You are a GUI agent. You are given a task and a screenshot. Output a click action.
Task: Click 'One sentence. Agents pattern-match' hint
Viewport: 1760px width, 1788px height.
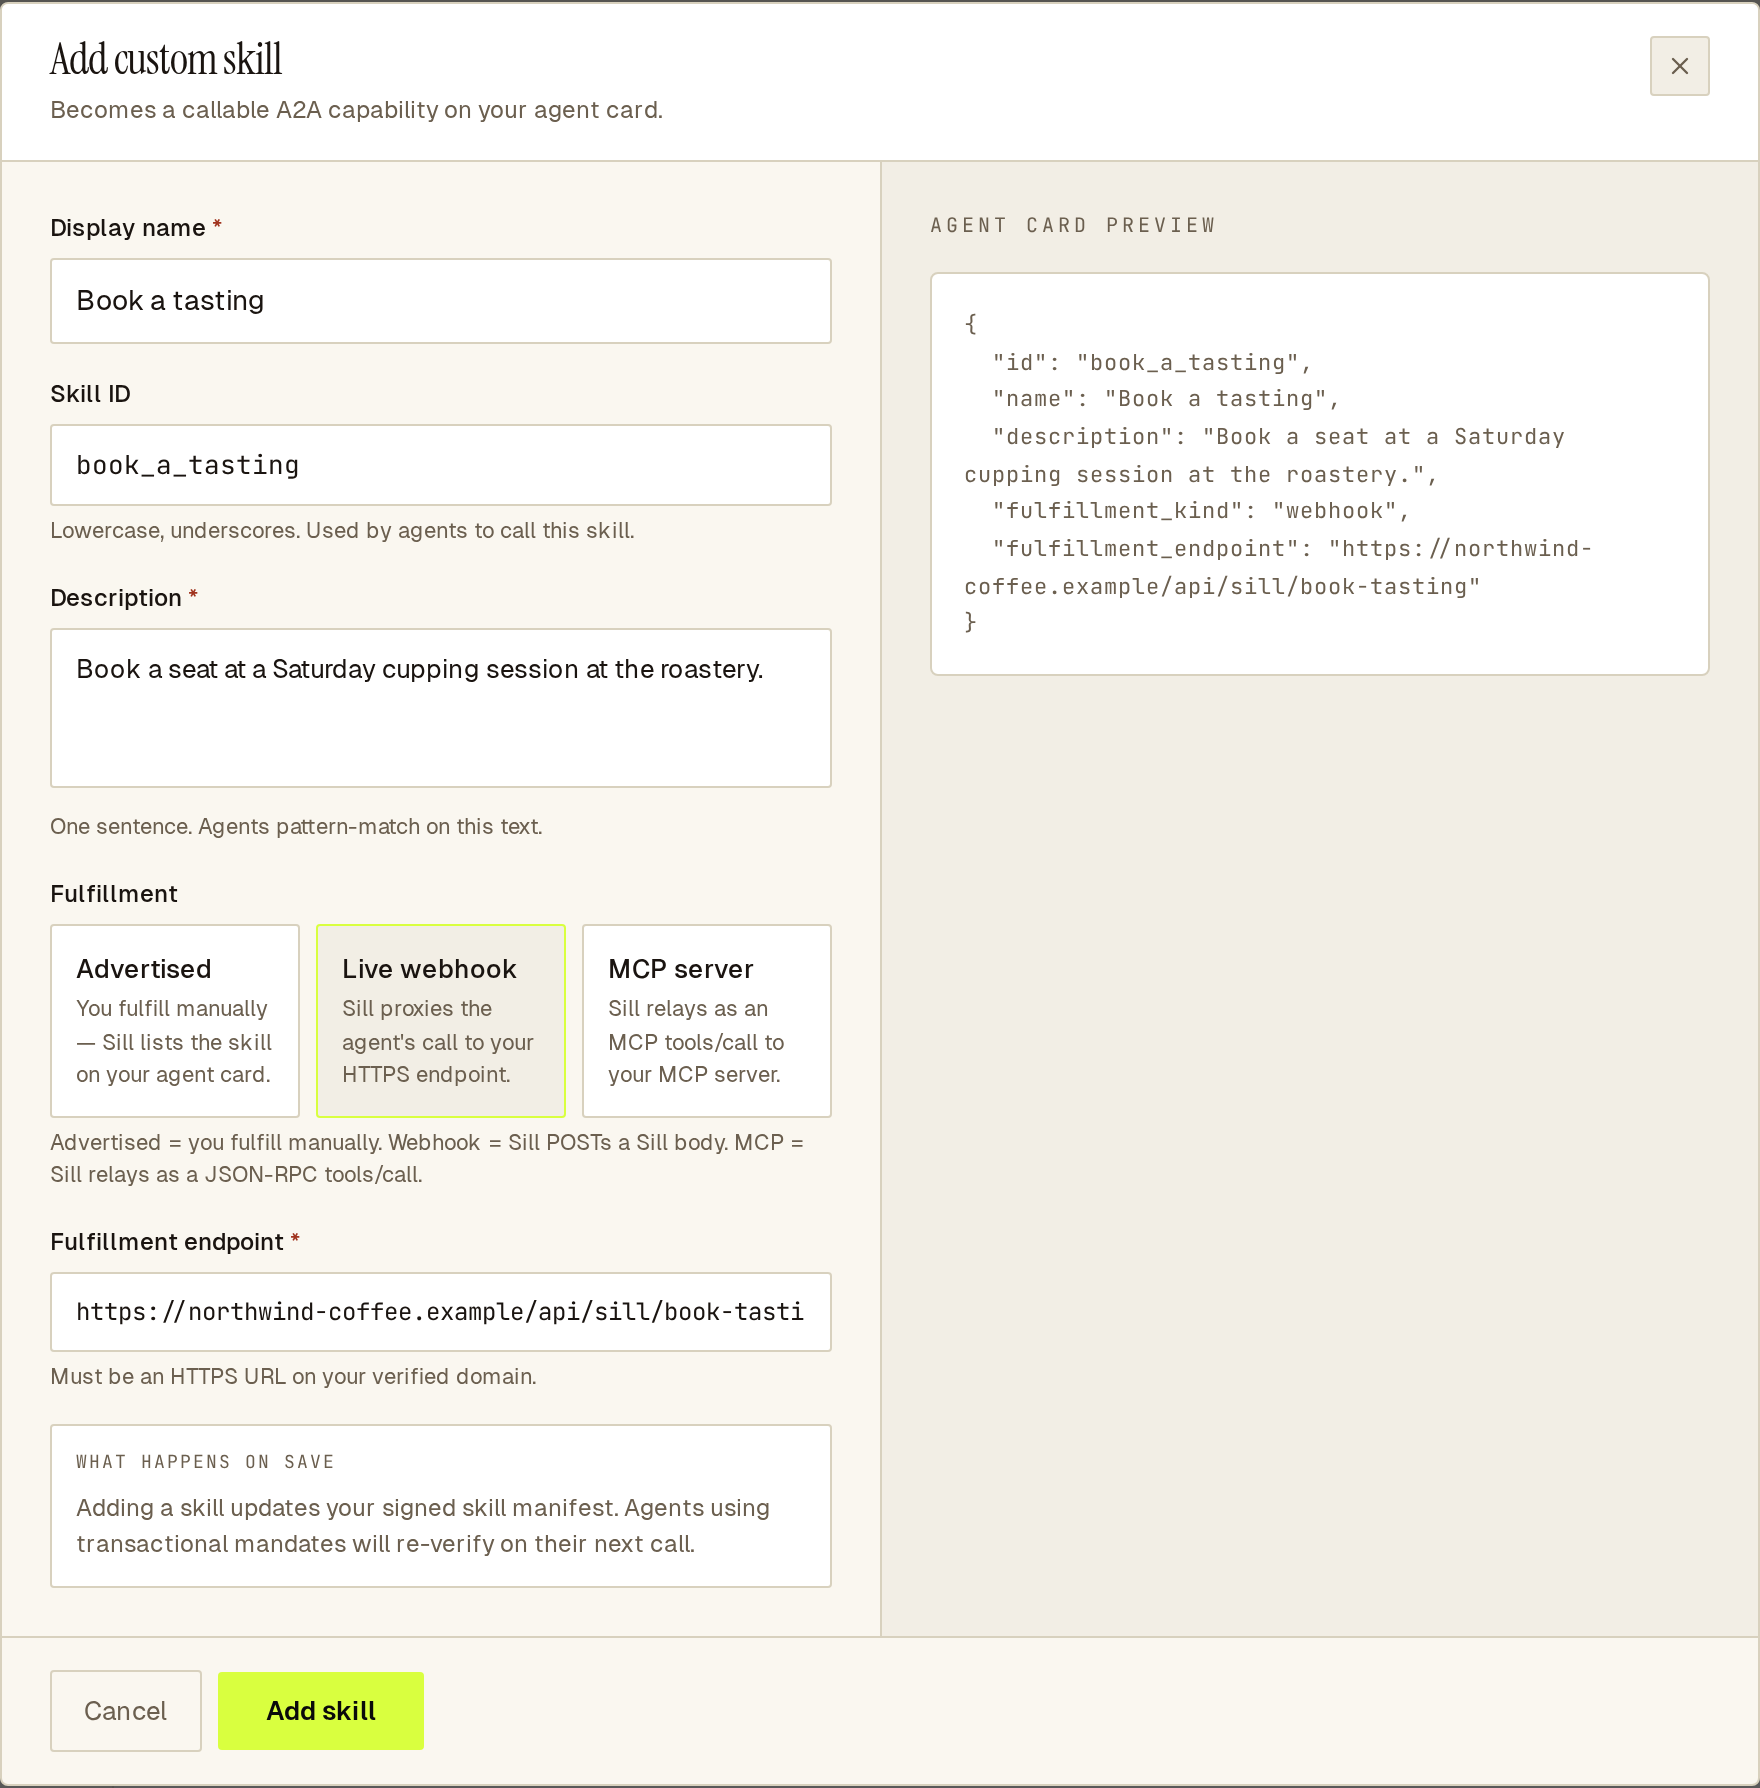[296, 827]
